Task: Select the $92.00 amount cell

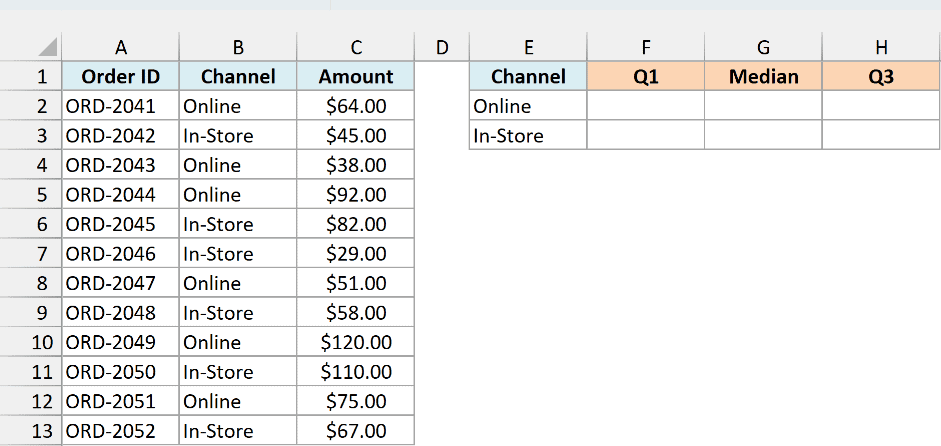Action: (356, 194)
